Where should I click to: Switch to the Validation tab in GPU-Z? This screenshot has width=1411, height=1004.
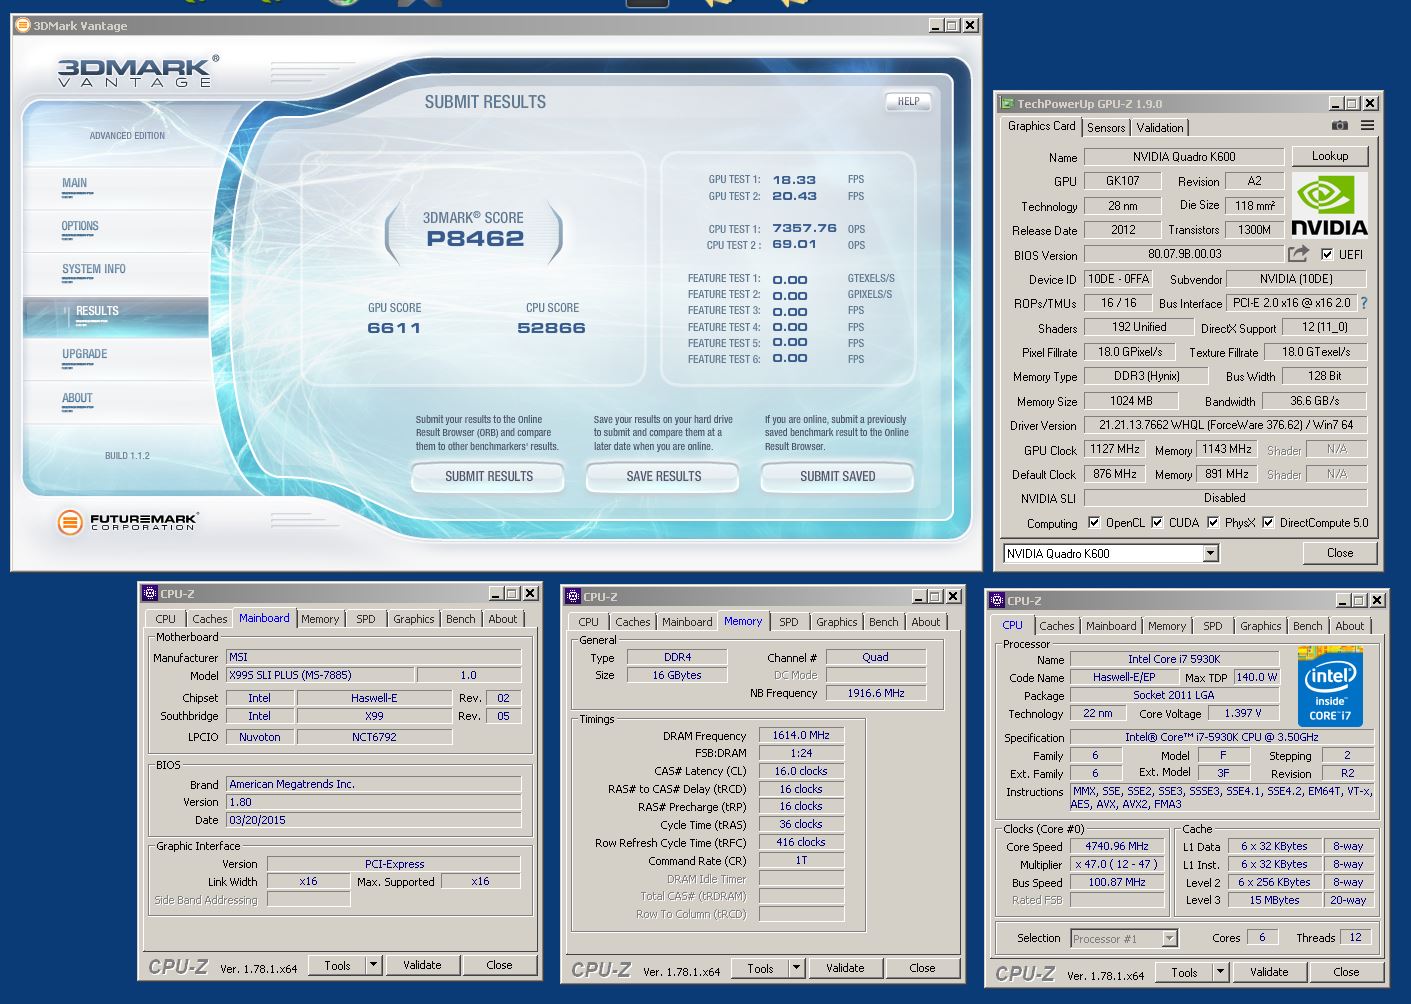1160,127
